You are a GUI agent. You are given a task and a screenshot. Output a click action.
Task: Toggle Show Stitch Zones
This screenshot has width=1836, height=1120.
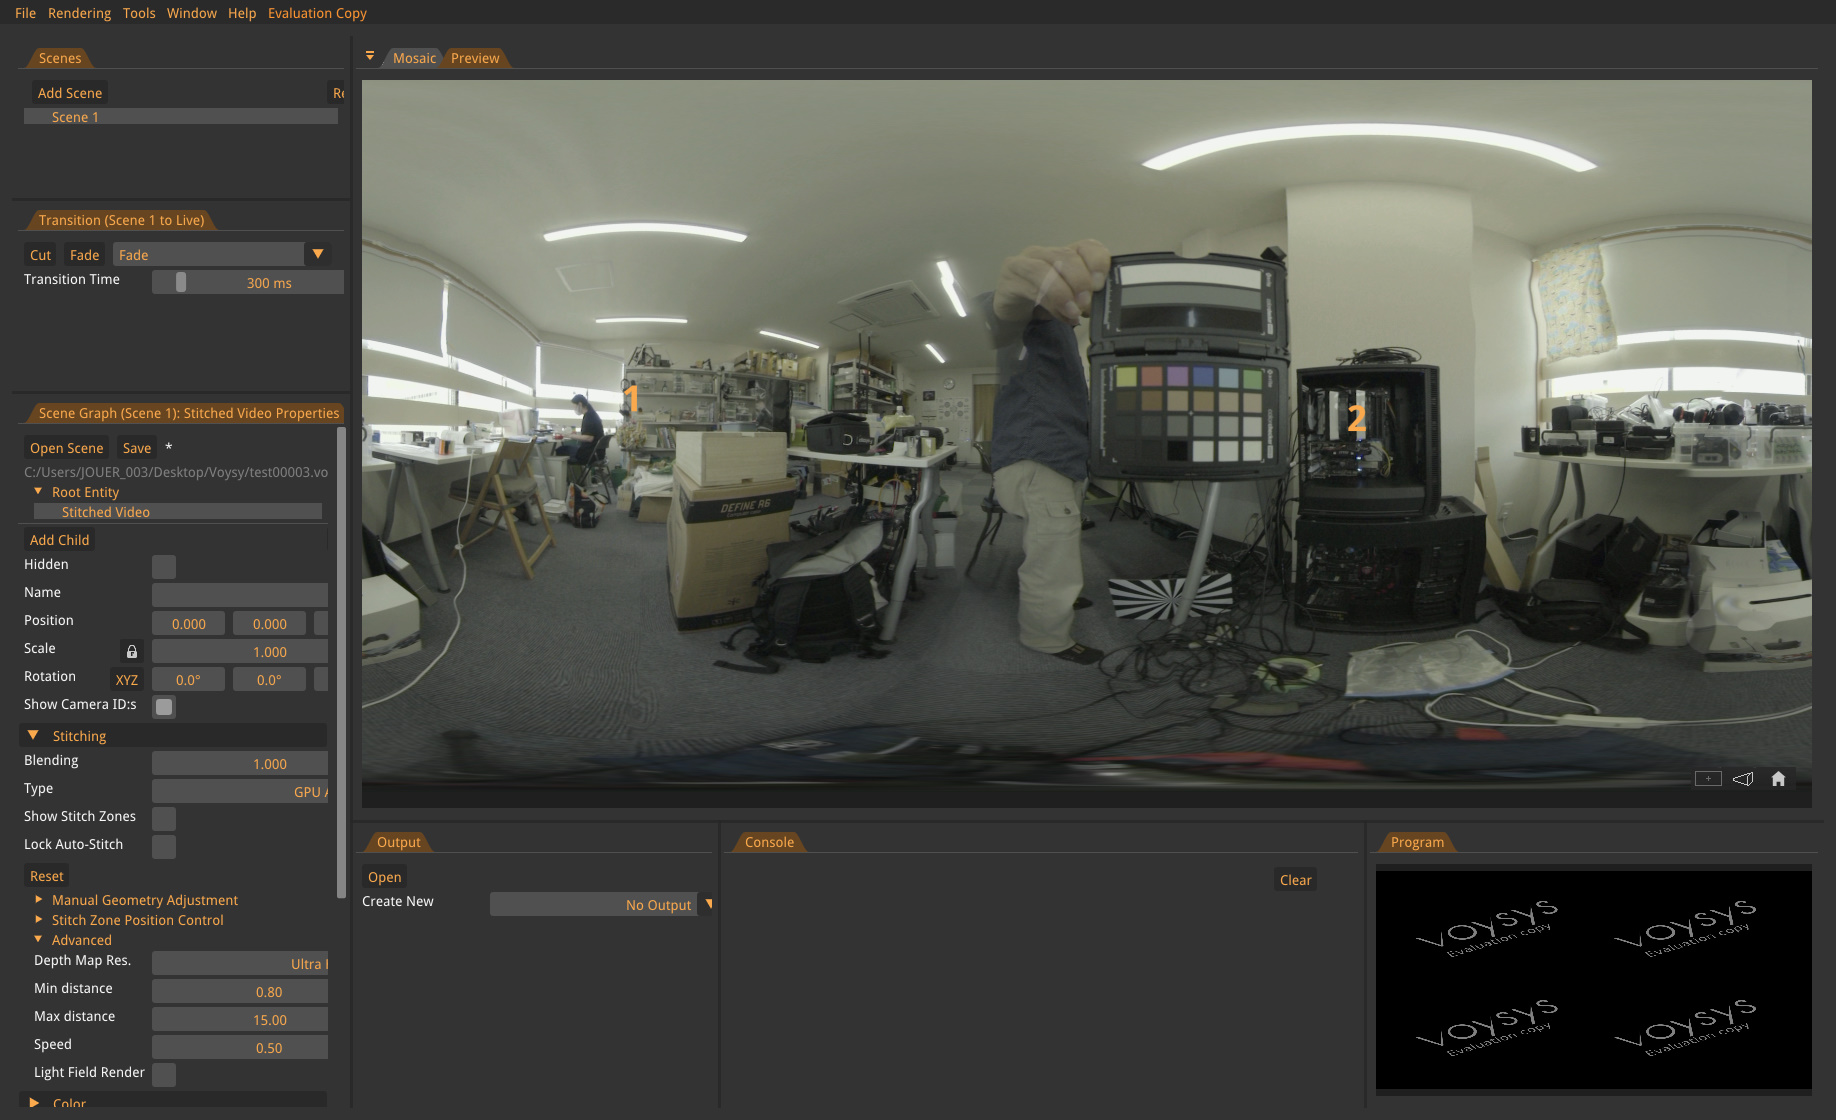pos(163,818)
